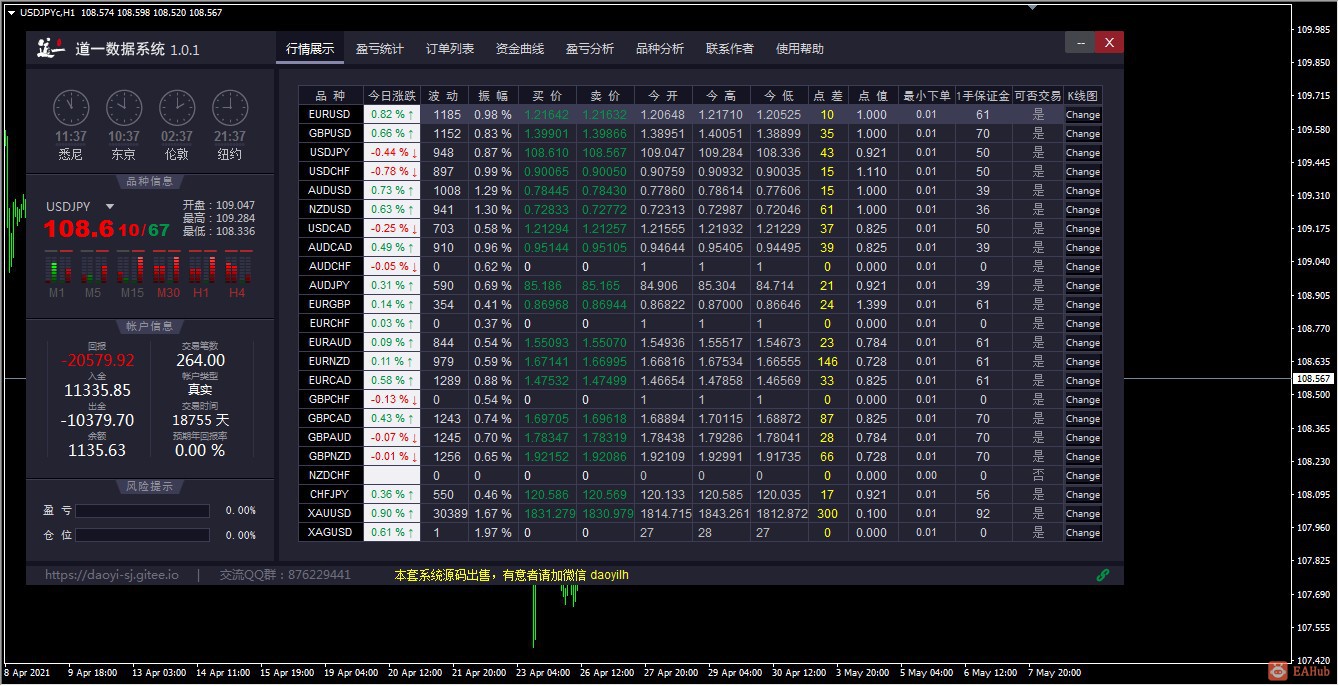The width and height of the screenshot is (1339, 686).
Task: Open the 资金曲线 tab
Action: pyautogui.click(x=520, y=49)
